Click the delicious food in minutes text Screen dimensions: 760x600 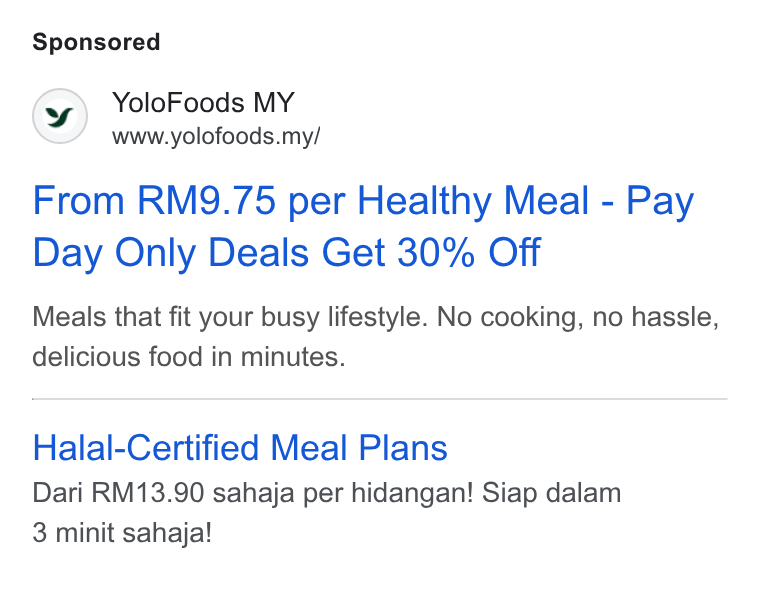coord(189,357)
